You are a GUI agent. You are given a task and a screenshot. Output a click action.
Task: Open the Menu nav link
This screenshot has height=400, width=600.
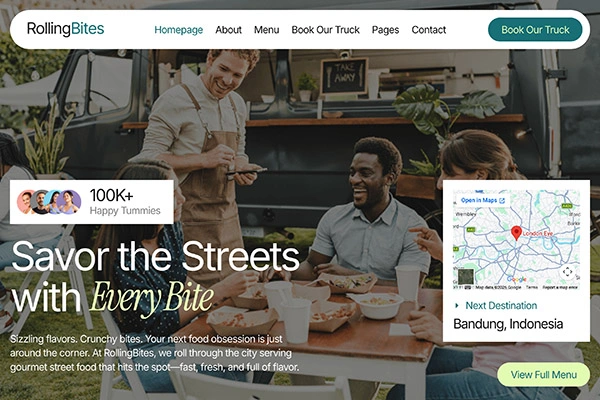pyautogui.click(x=267, y=30)
